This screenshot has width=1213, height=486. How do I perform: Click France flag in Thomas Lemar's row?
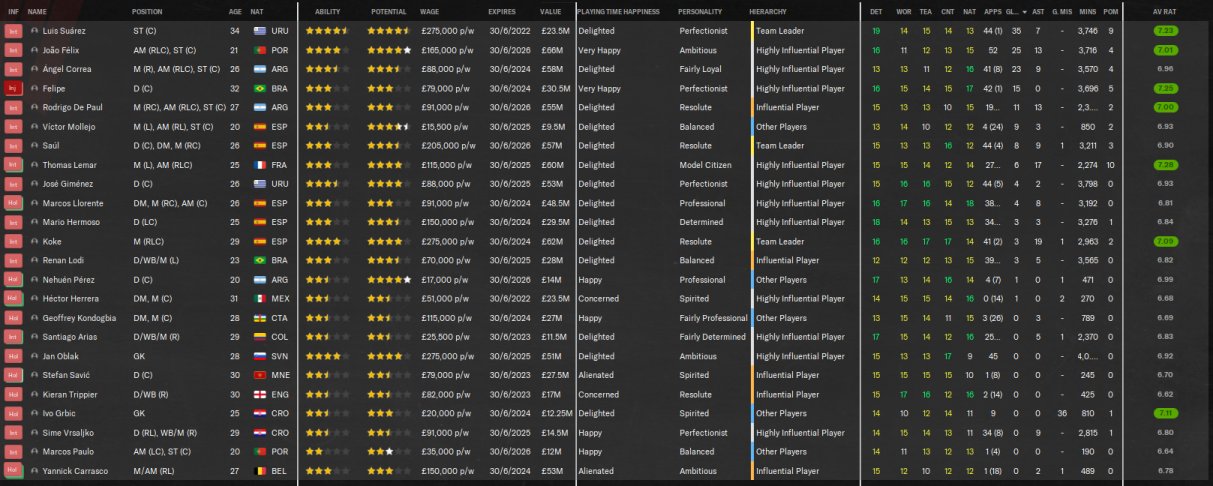coord(258,165)
